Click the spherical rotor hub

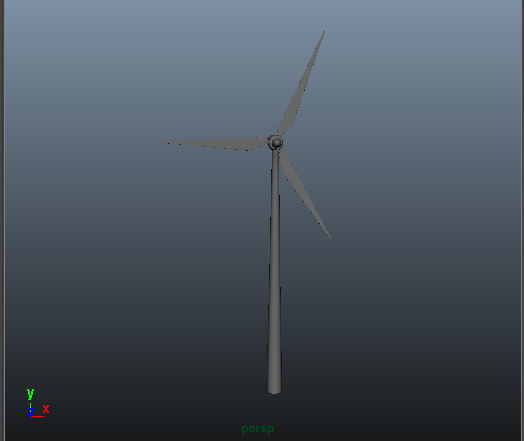[x=276, y=143]
